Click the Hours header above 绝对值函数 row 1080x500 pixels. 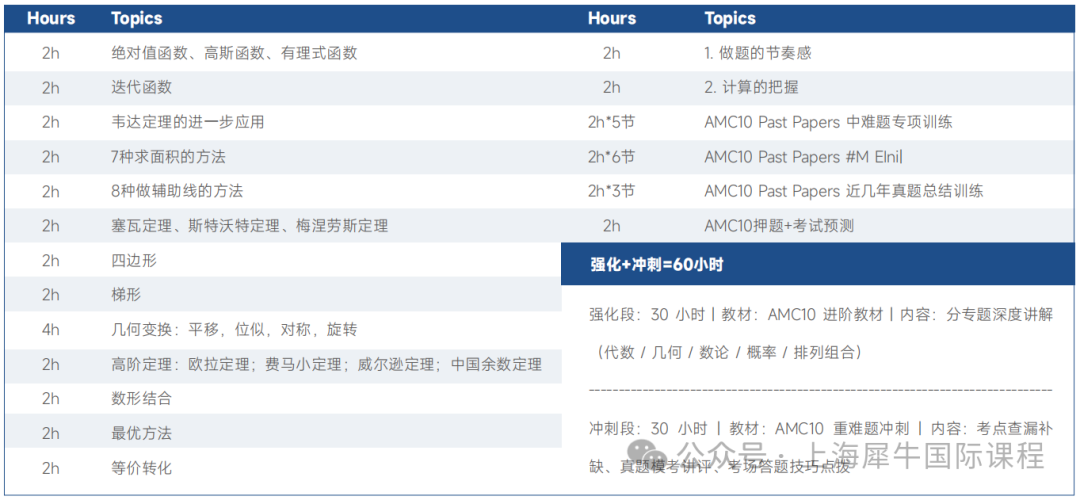point(51,19)
